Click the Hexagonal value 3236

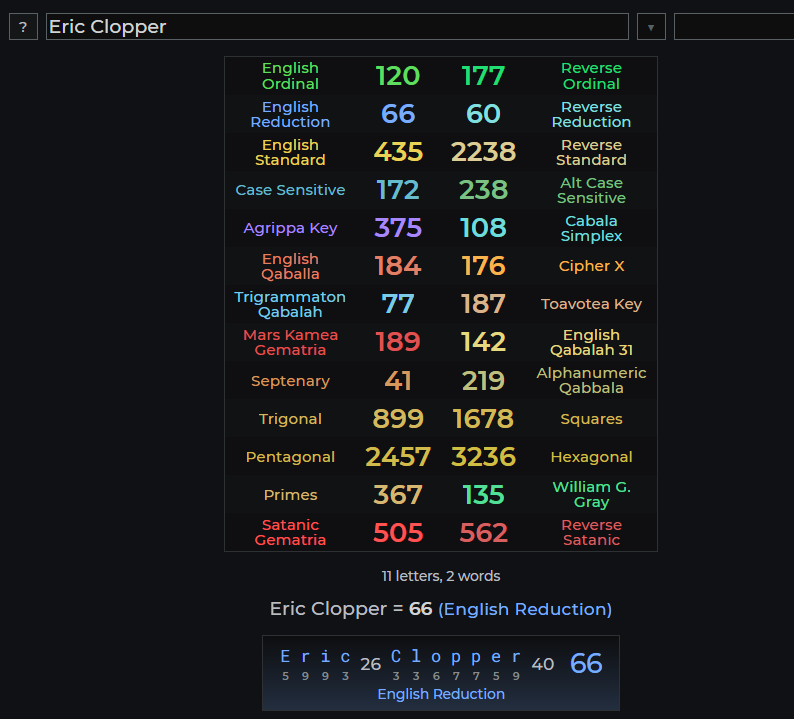pos(483,456)
